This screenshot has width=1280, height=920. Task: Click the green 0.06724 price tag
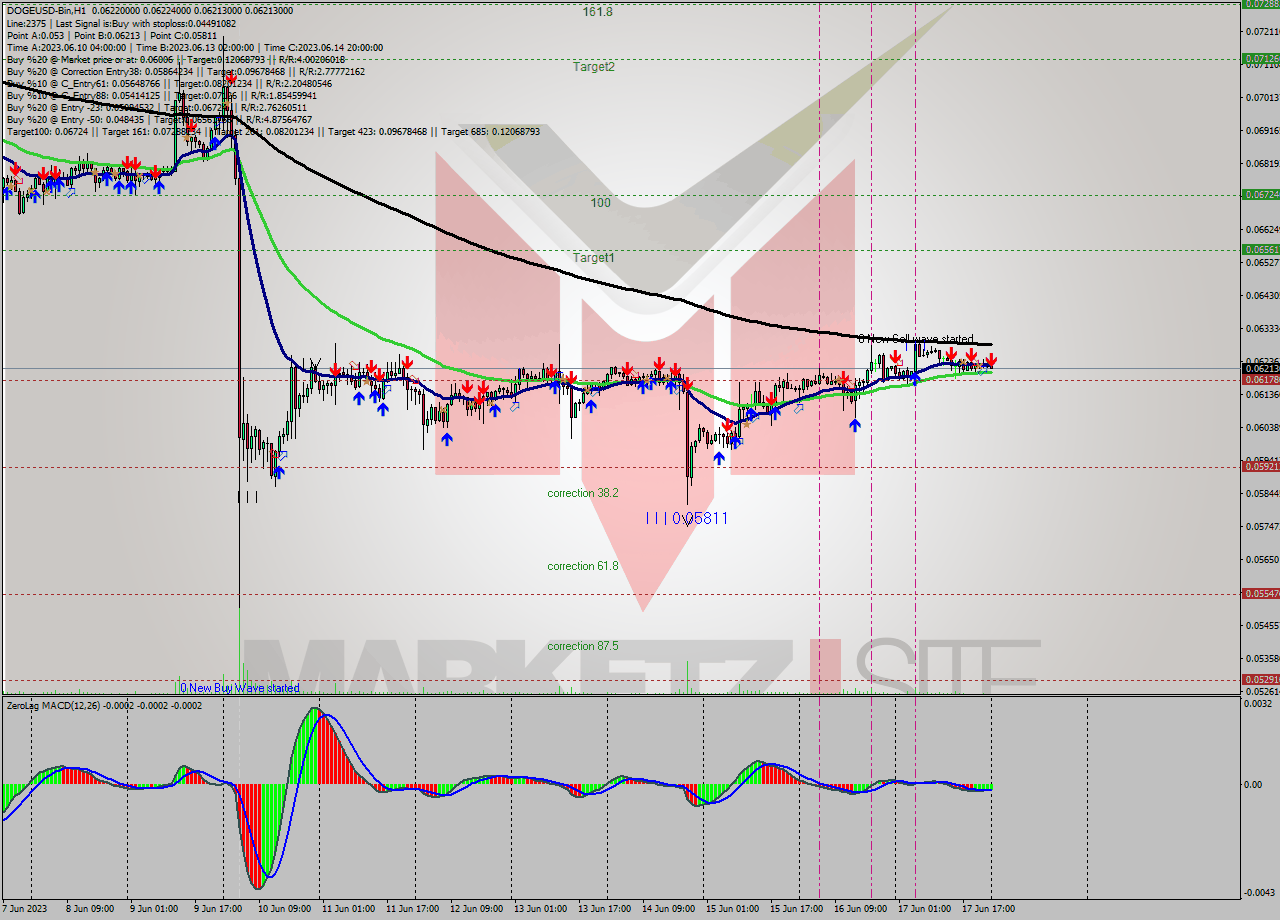tap(1260, 194)
